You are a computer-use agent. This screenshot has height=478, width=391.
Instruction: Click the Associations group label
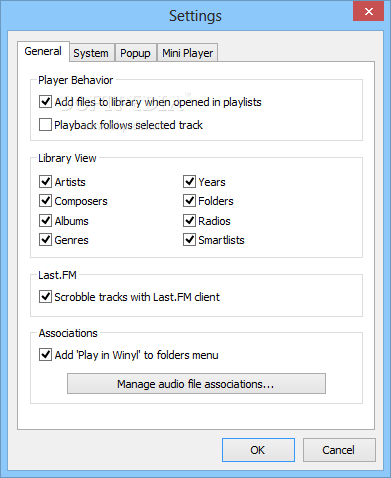click(68, 333)
